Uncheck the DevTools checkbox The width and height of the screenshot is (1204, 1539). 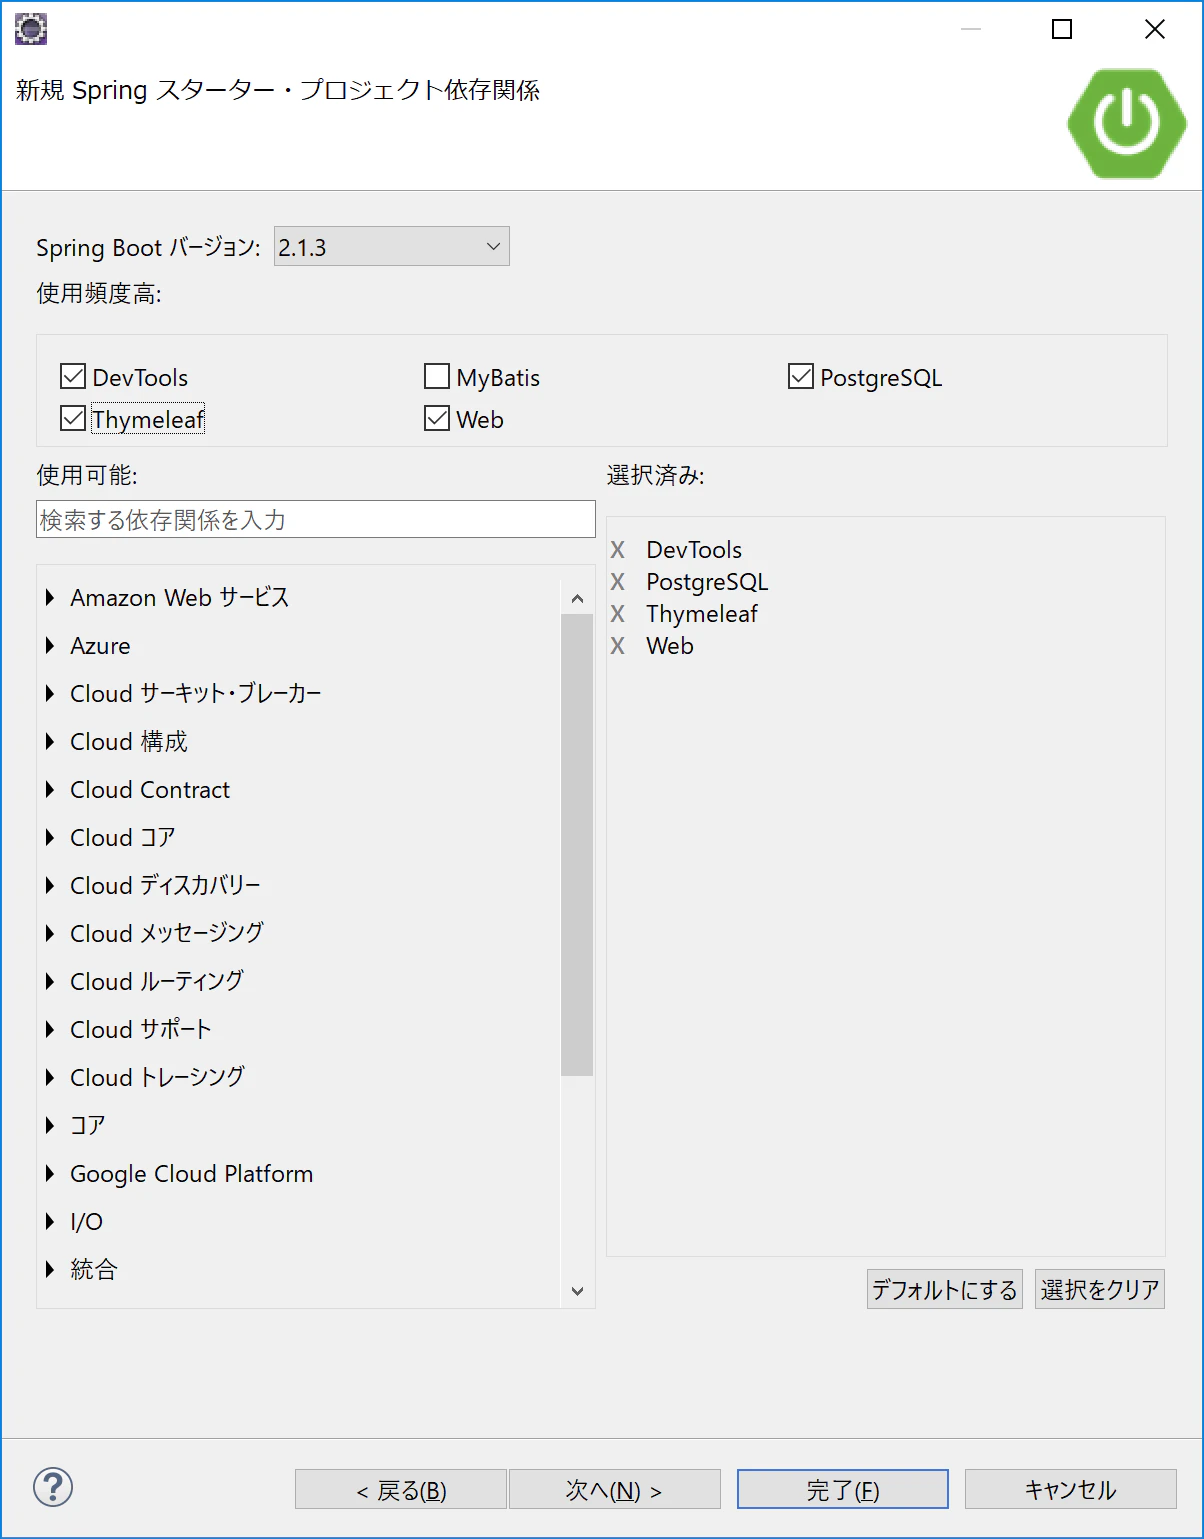pyautogui.click(x=73, y=377)
